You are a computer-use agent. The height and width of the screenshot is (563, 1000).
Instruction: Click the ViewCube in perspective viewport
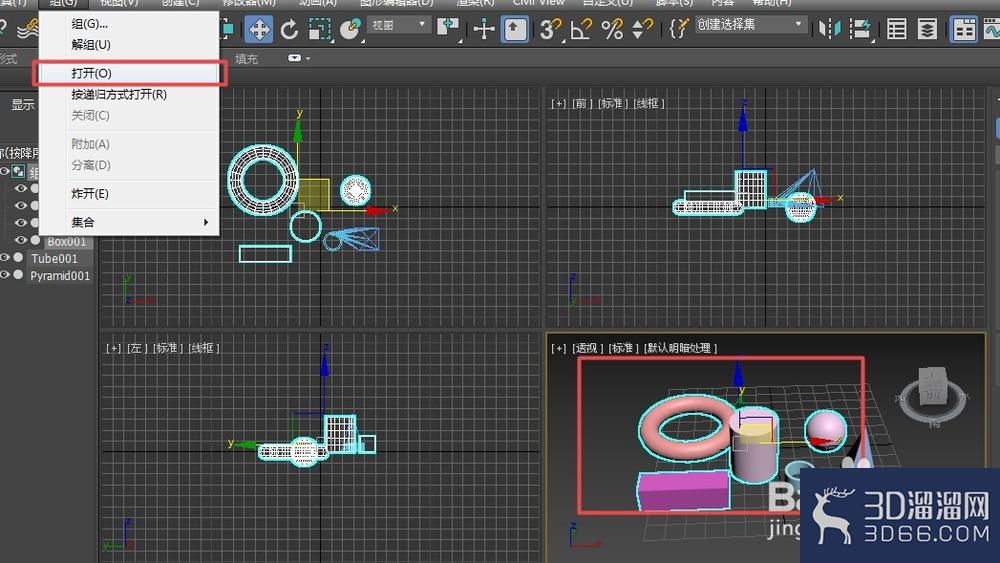(x=934, y=394)
